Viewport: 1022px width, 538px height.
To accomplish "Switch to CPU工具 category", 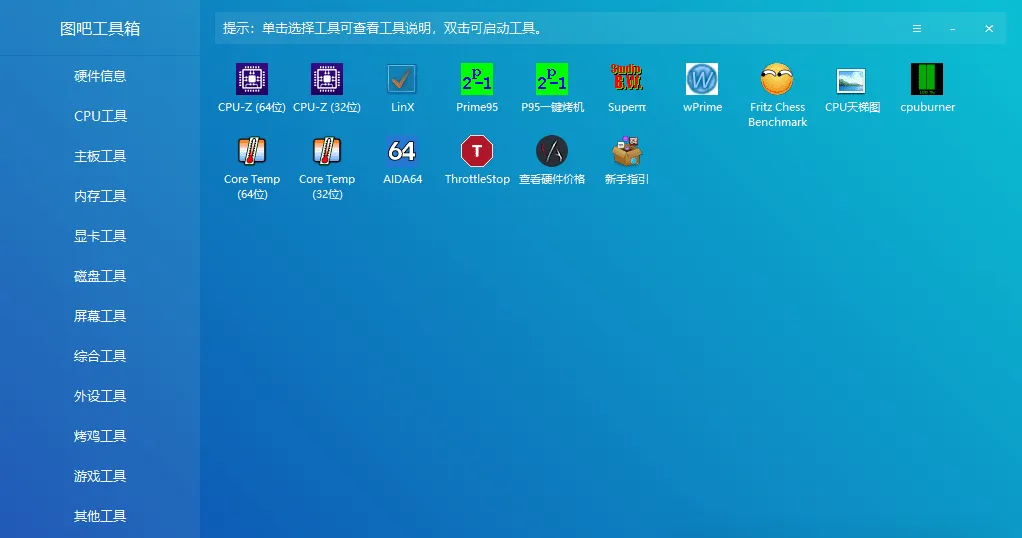I will (x=100, y=116).
